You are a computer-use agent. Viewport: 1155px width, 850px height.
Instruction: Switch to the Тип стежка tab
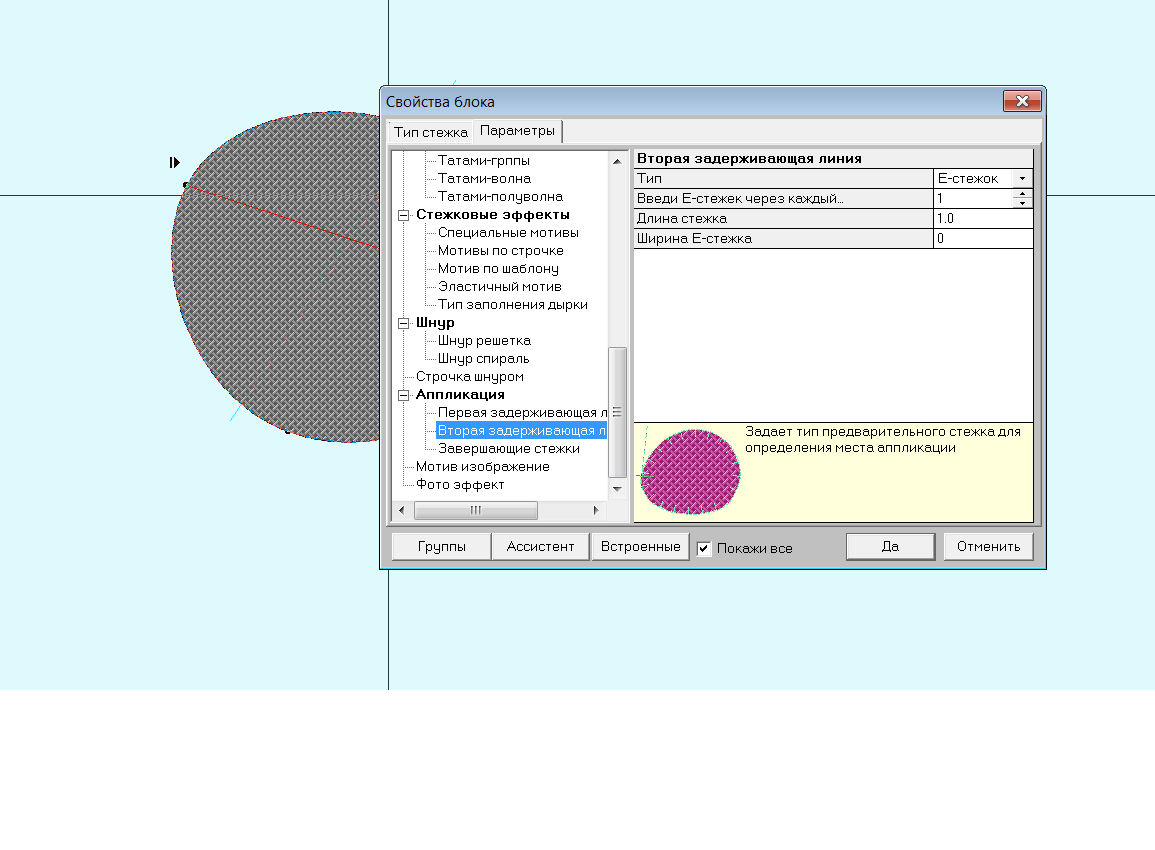pos(430,132)
